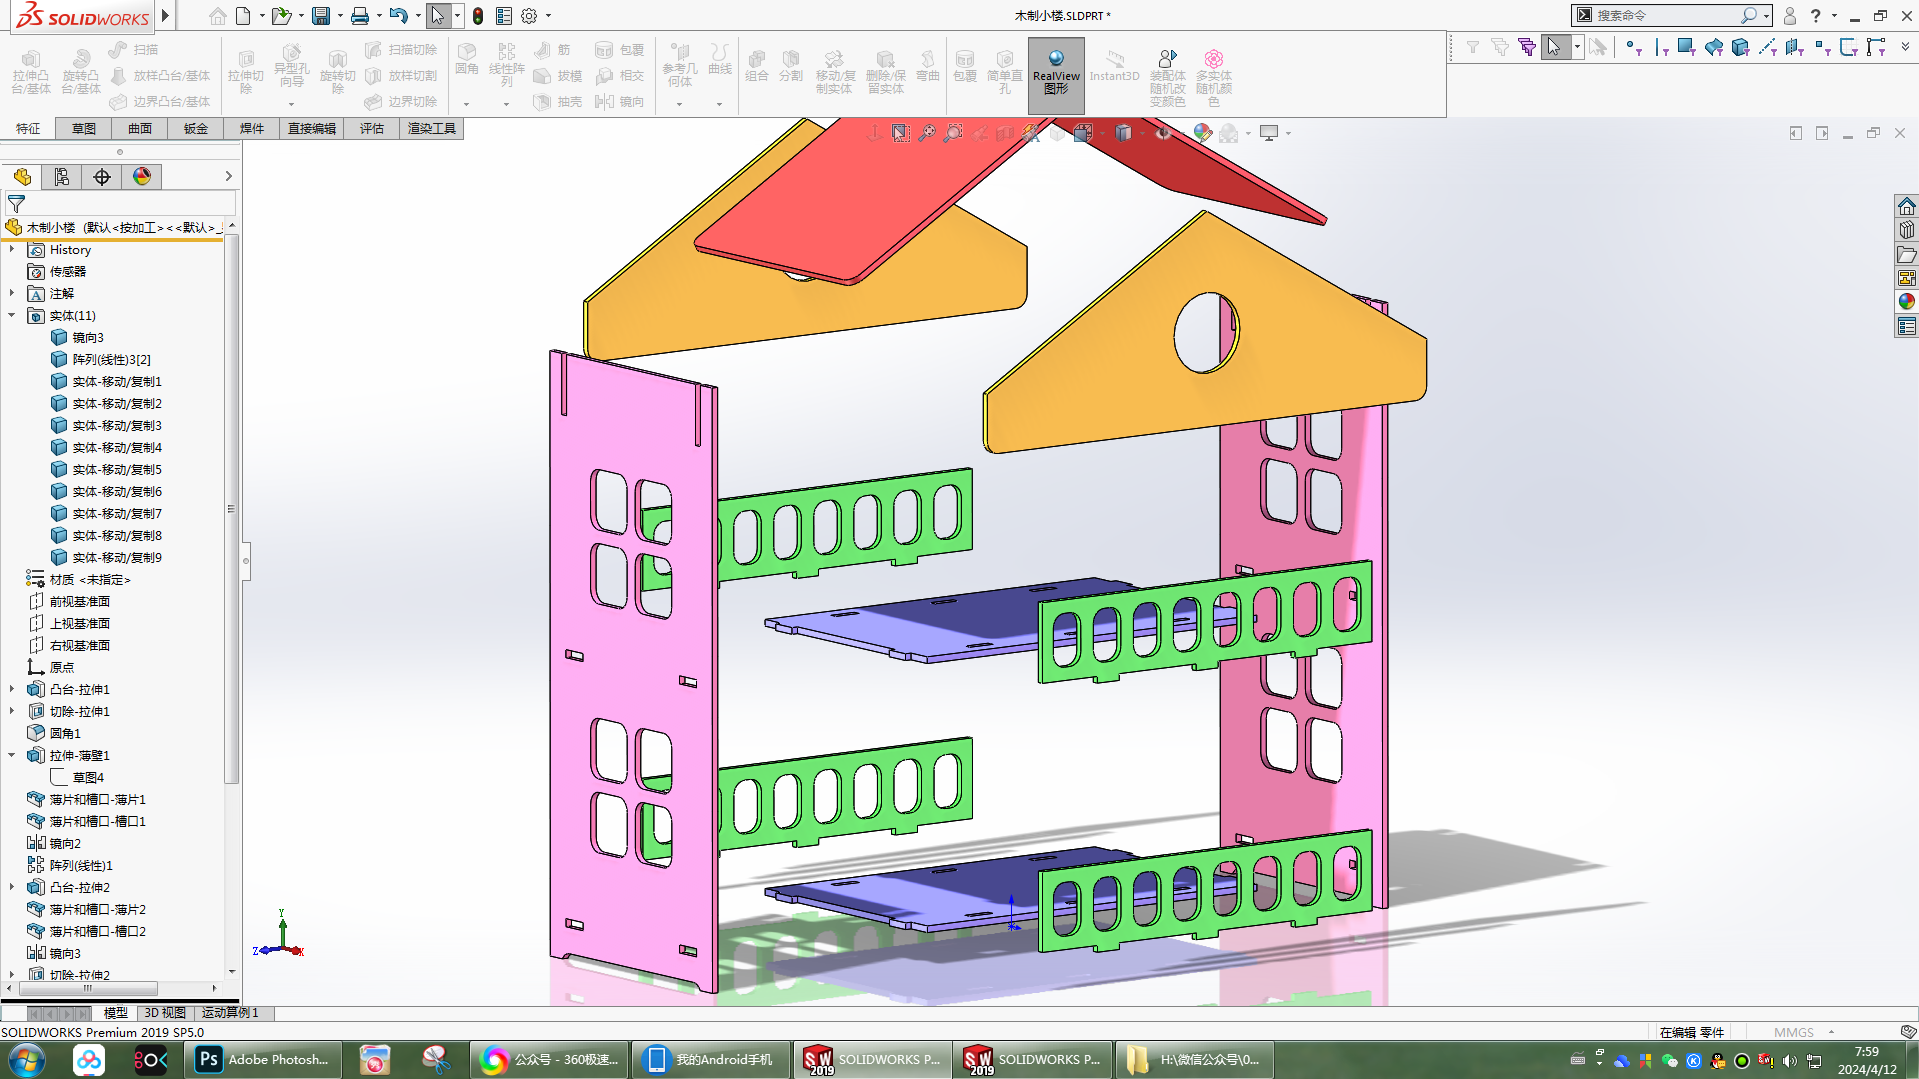Print the document via printer icon

[360, 16]
